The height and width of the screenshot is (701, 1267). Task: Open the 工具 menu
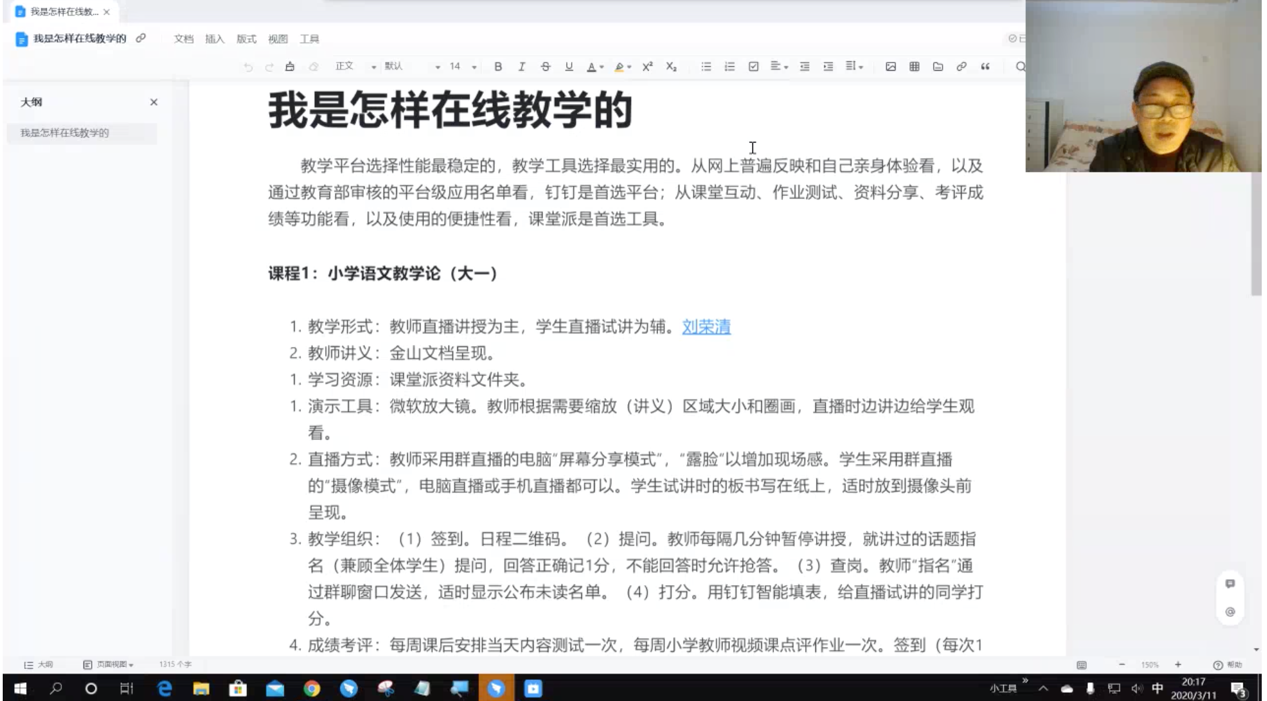click(309, 39)
